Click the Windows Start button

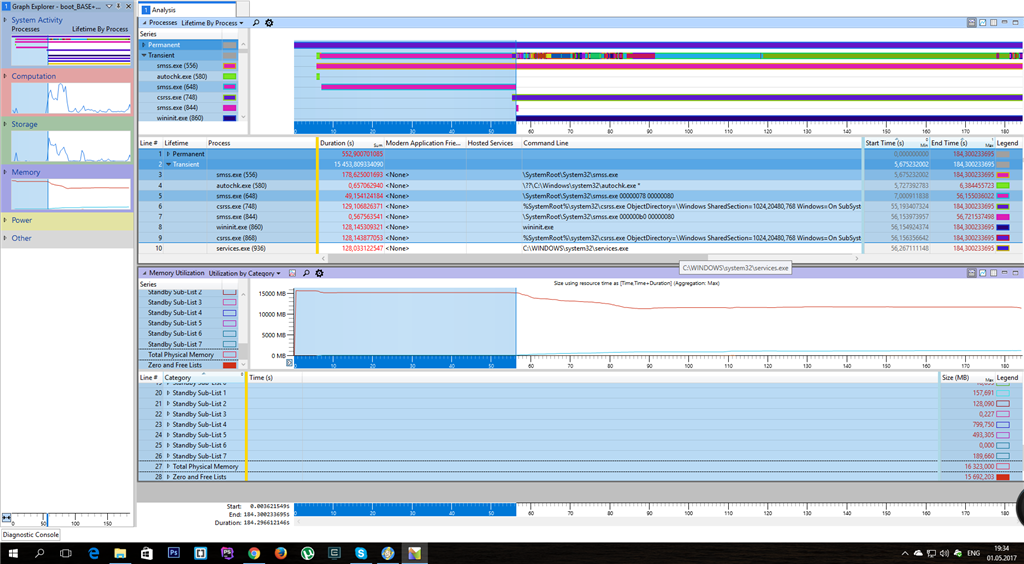[13, 553]
